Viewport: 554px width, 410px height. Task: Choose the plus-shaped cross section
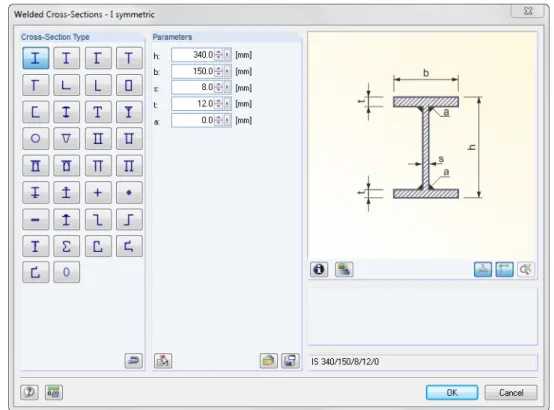pos(98,193)
